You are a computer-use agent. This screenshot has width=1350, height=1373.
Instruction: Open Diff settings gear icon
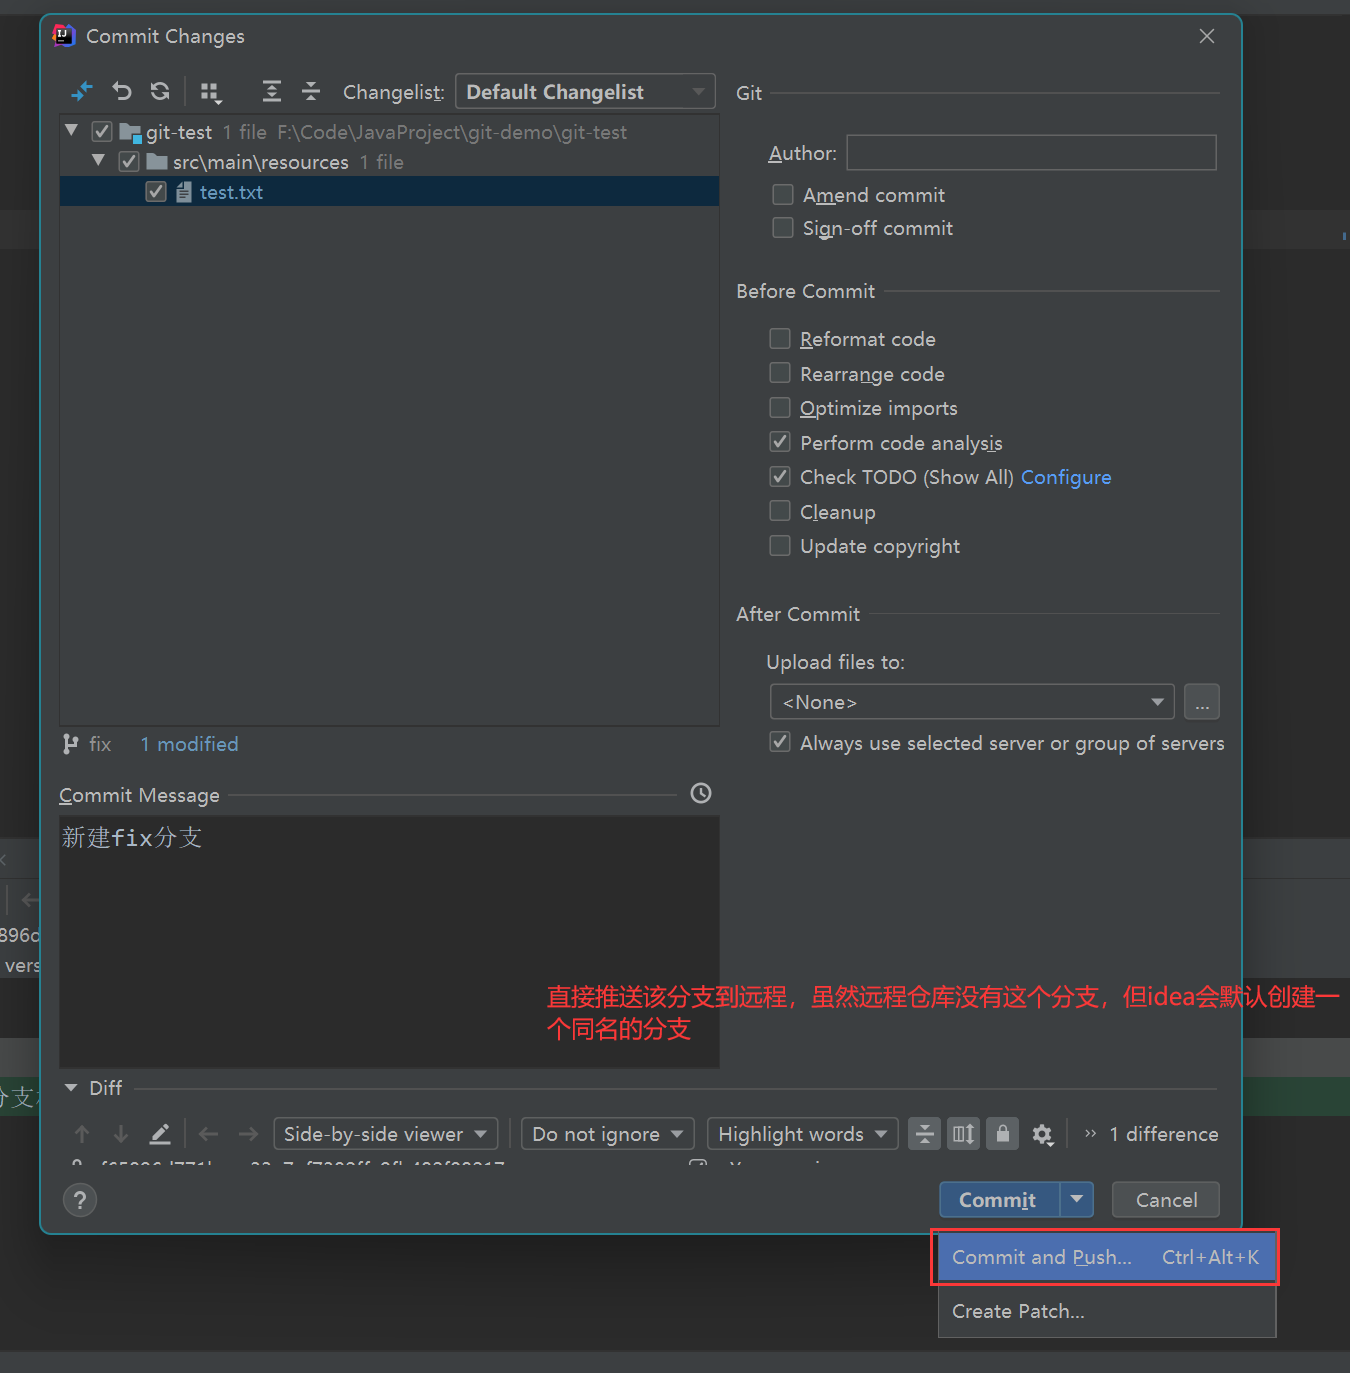(1043, 1133)
